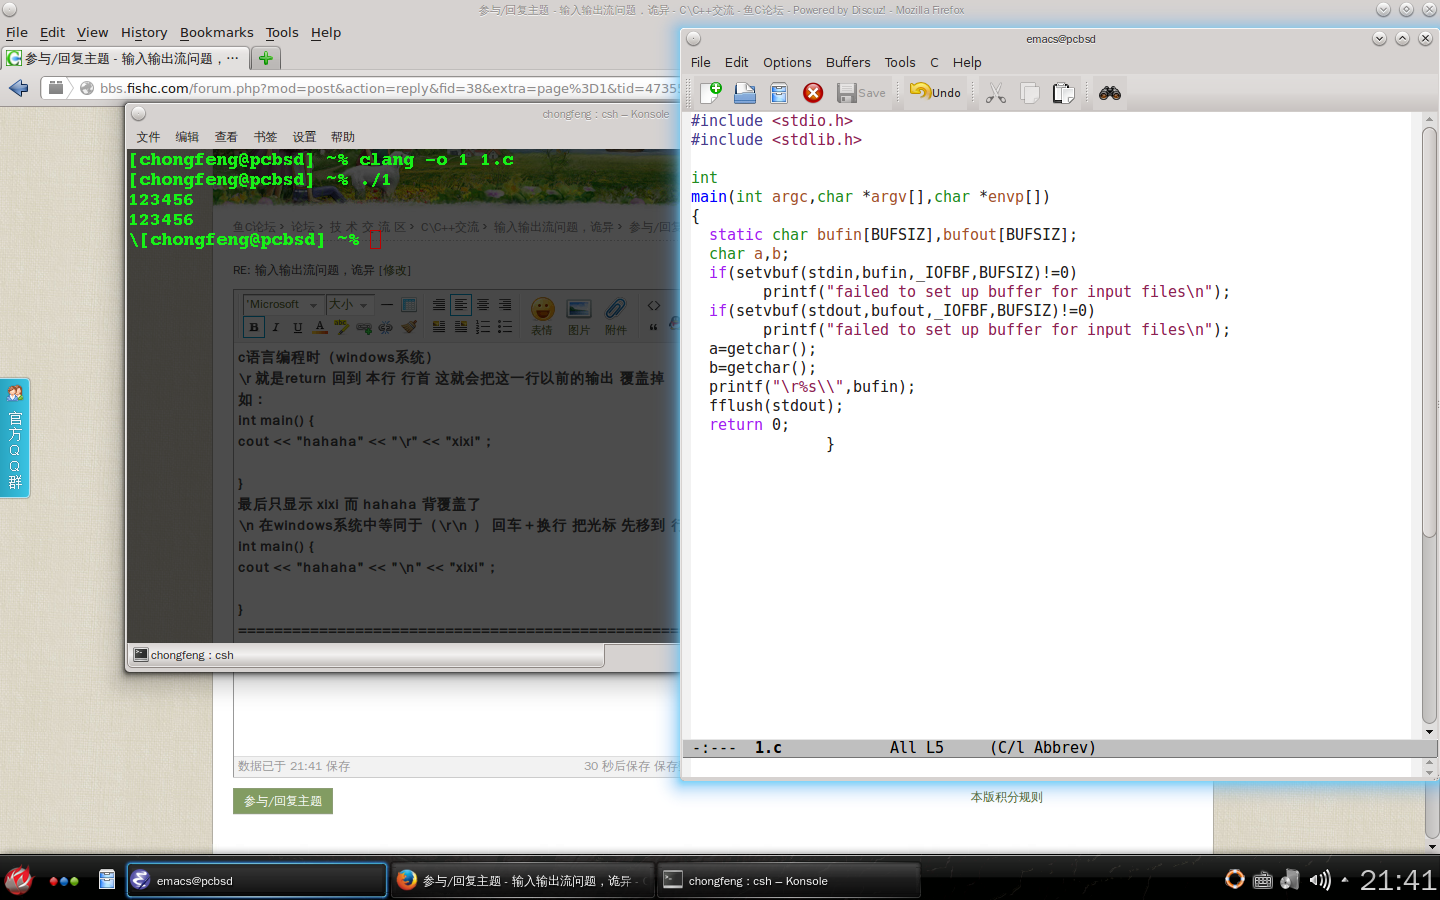Click the Emacs scrollbar down arrow
This screenshot has width=1440, height=900.
[1429, 732]
